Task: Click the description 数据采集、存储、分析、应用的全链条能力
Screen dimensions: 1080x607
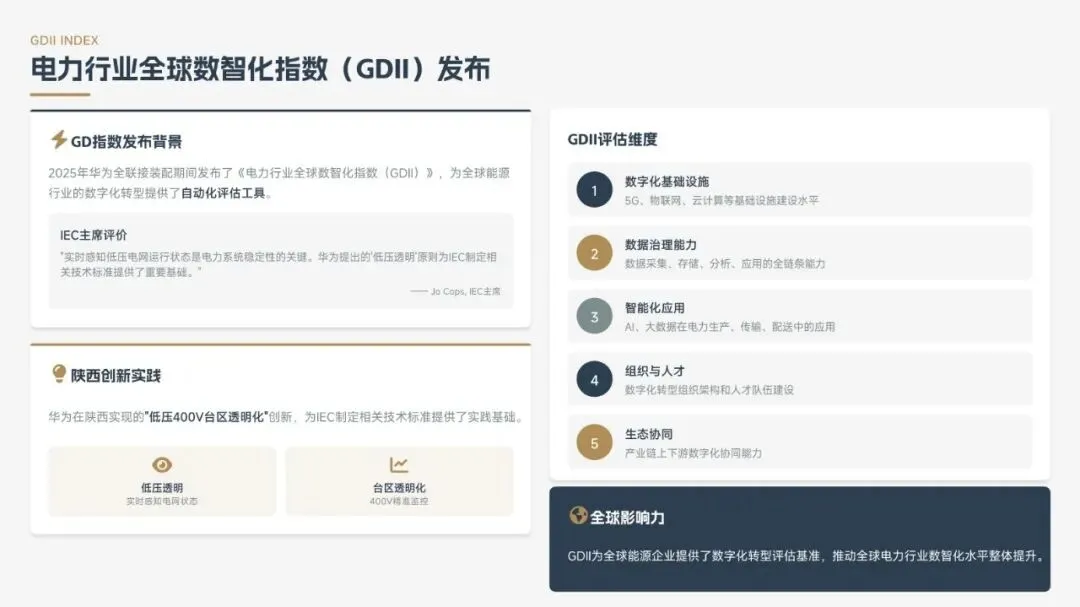Action: point(725,263)
